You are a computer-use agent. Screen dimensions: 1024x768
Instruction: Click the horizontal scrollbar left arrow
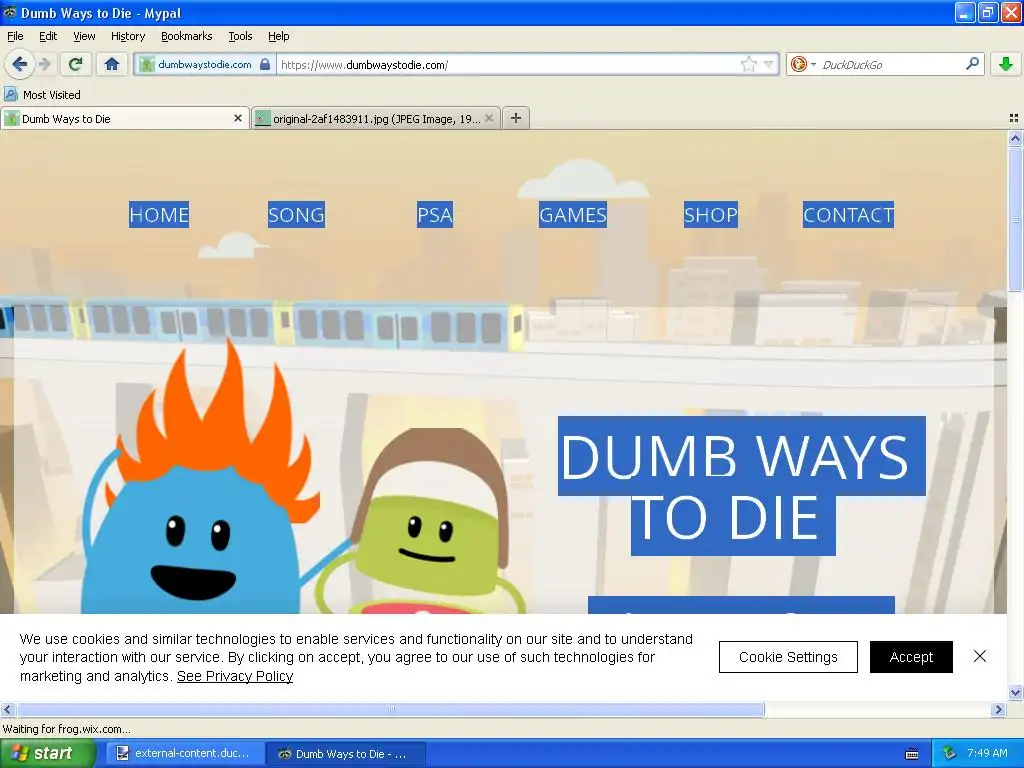[7, 709]
